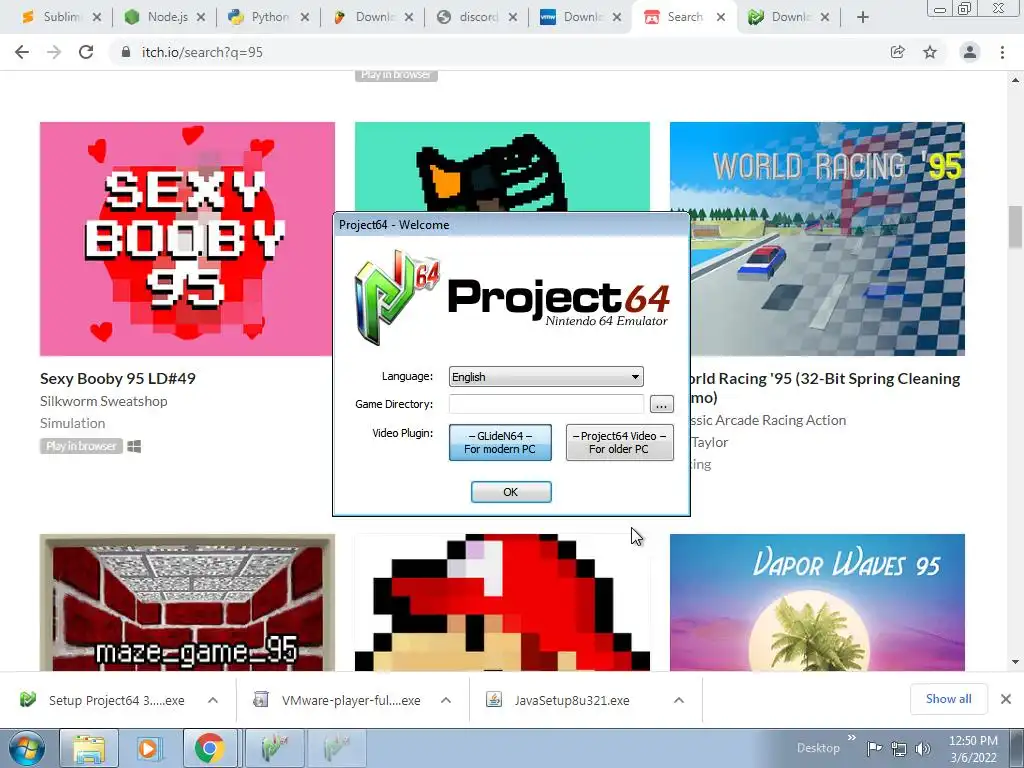Reload the itch.io search page
1024x768 pixels.
pyautogui.click(x=86, y=52)
